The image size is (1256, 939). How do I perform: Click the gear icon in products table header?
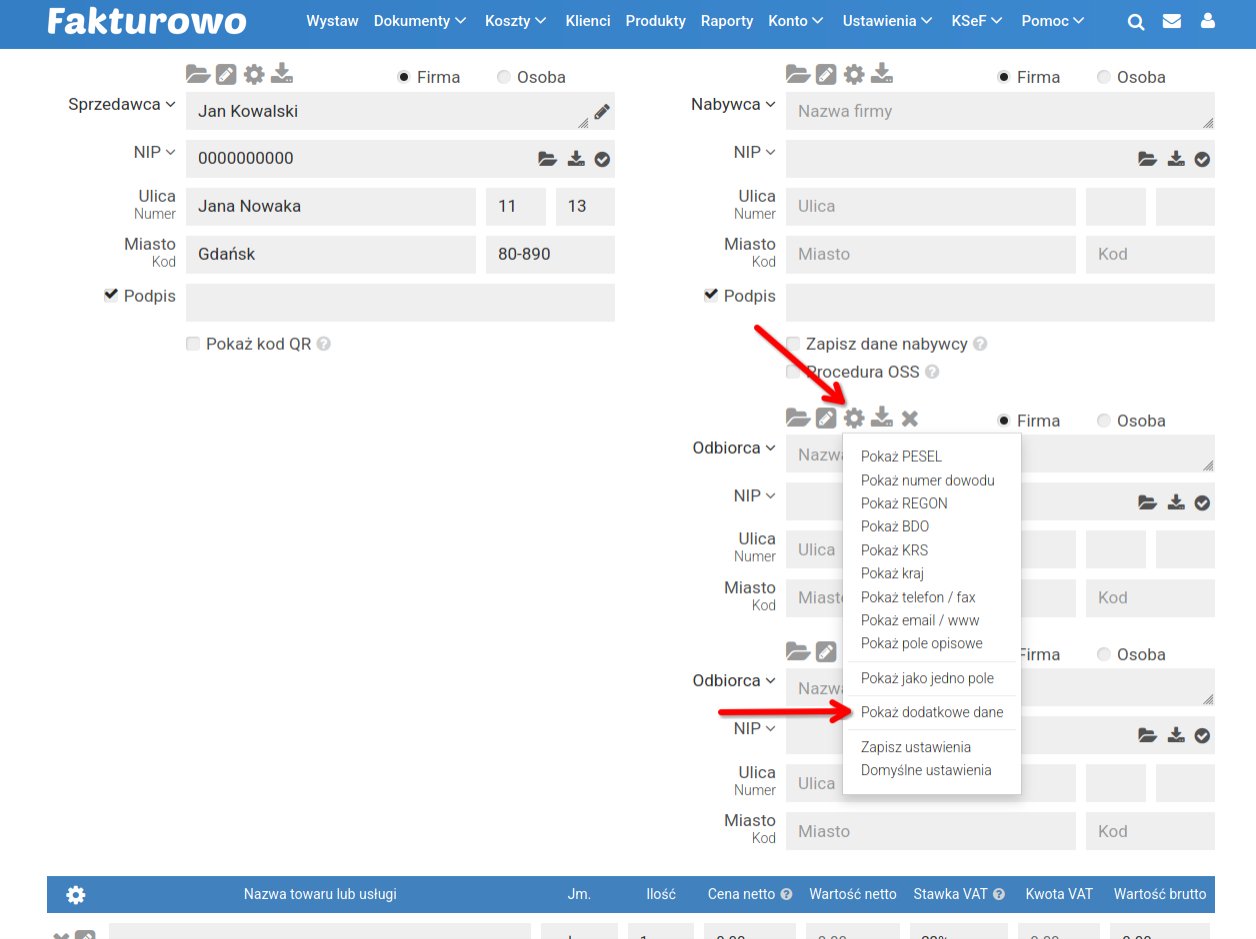click(76, 894)
